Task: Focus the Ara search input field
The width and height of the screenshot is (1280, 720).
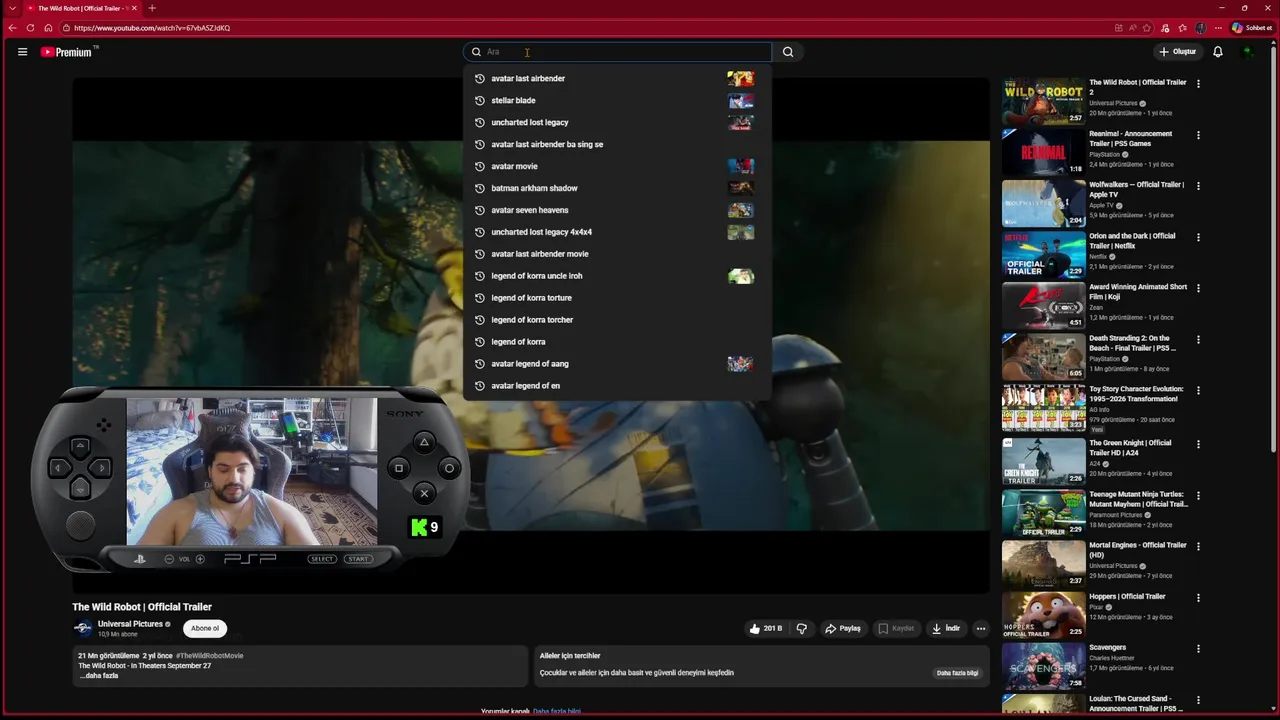Action: pyautogui.click(x=618, y=52)
